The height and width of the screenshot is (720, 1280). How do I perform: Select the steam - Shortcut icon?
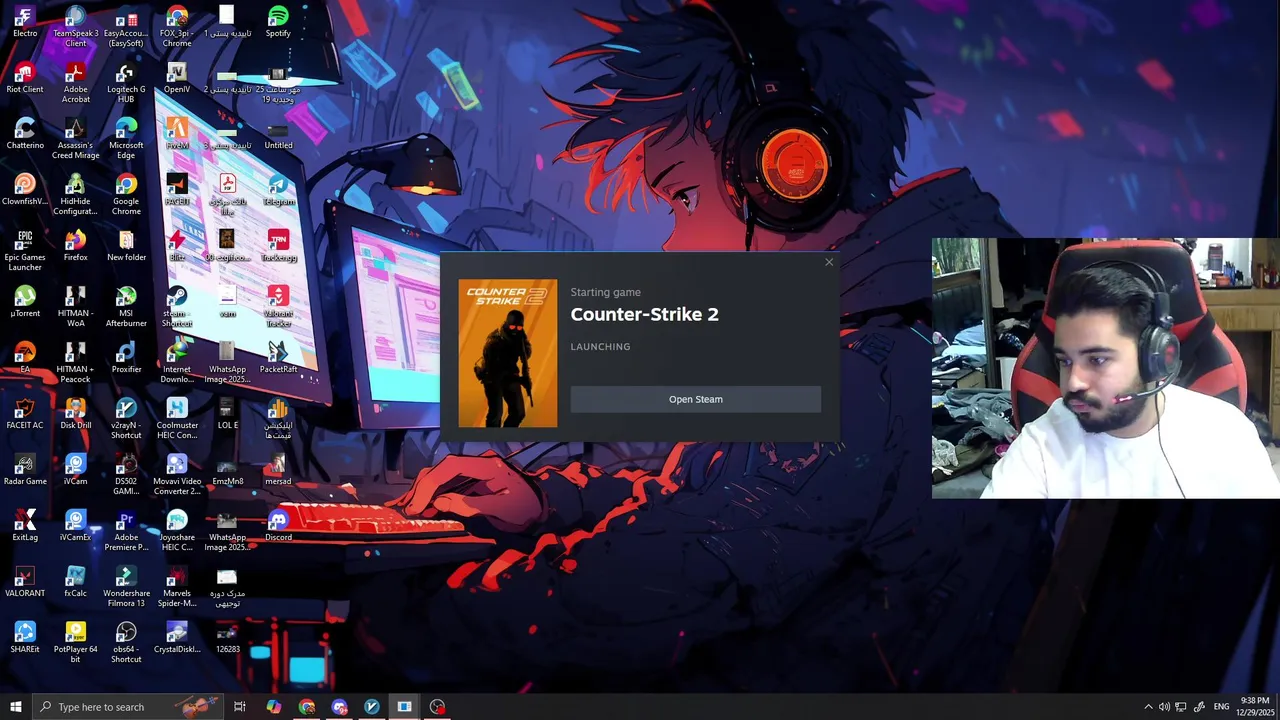(x=176, y=307)
